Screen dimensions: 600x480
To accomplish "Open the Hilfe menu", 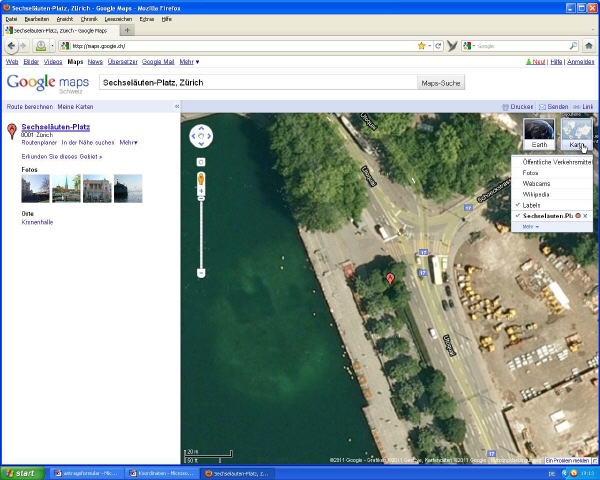I will 166,19.
